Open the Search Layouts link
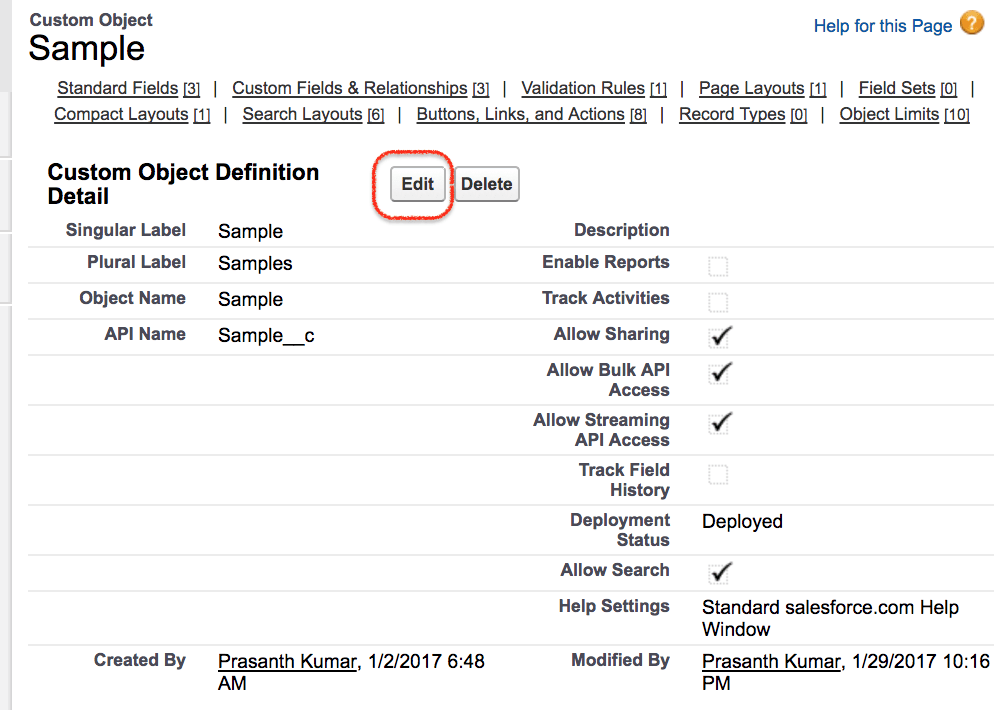This screenshot has width=998, height=710. click(x=302, y=114)
